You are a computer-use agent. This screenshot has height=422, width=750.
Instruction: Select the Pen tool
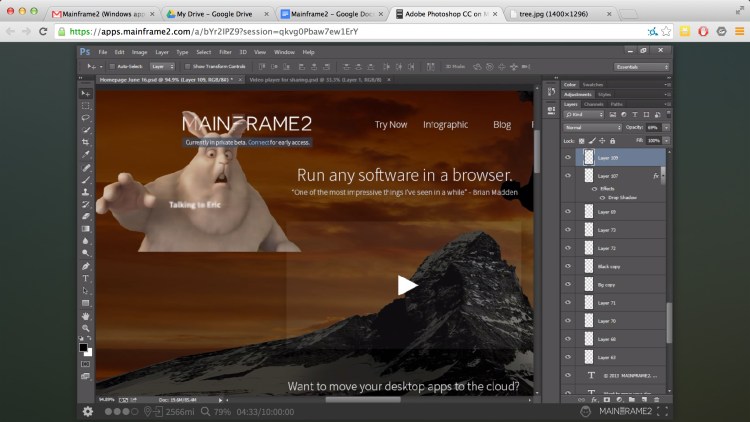86,266
